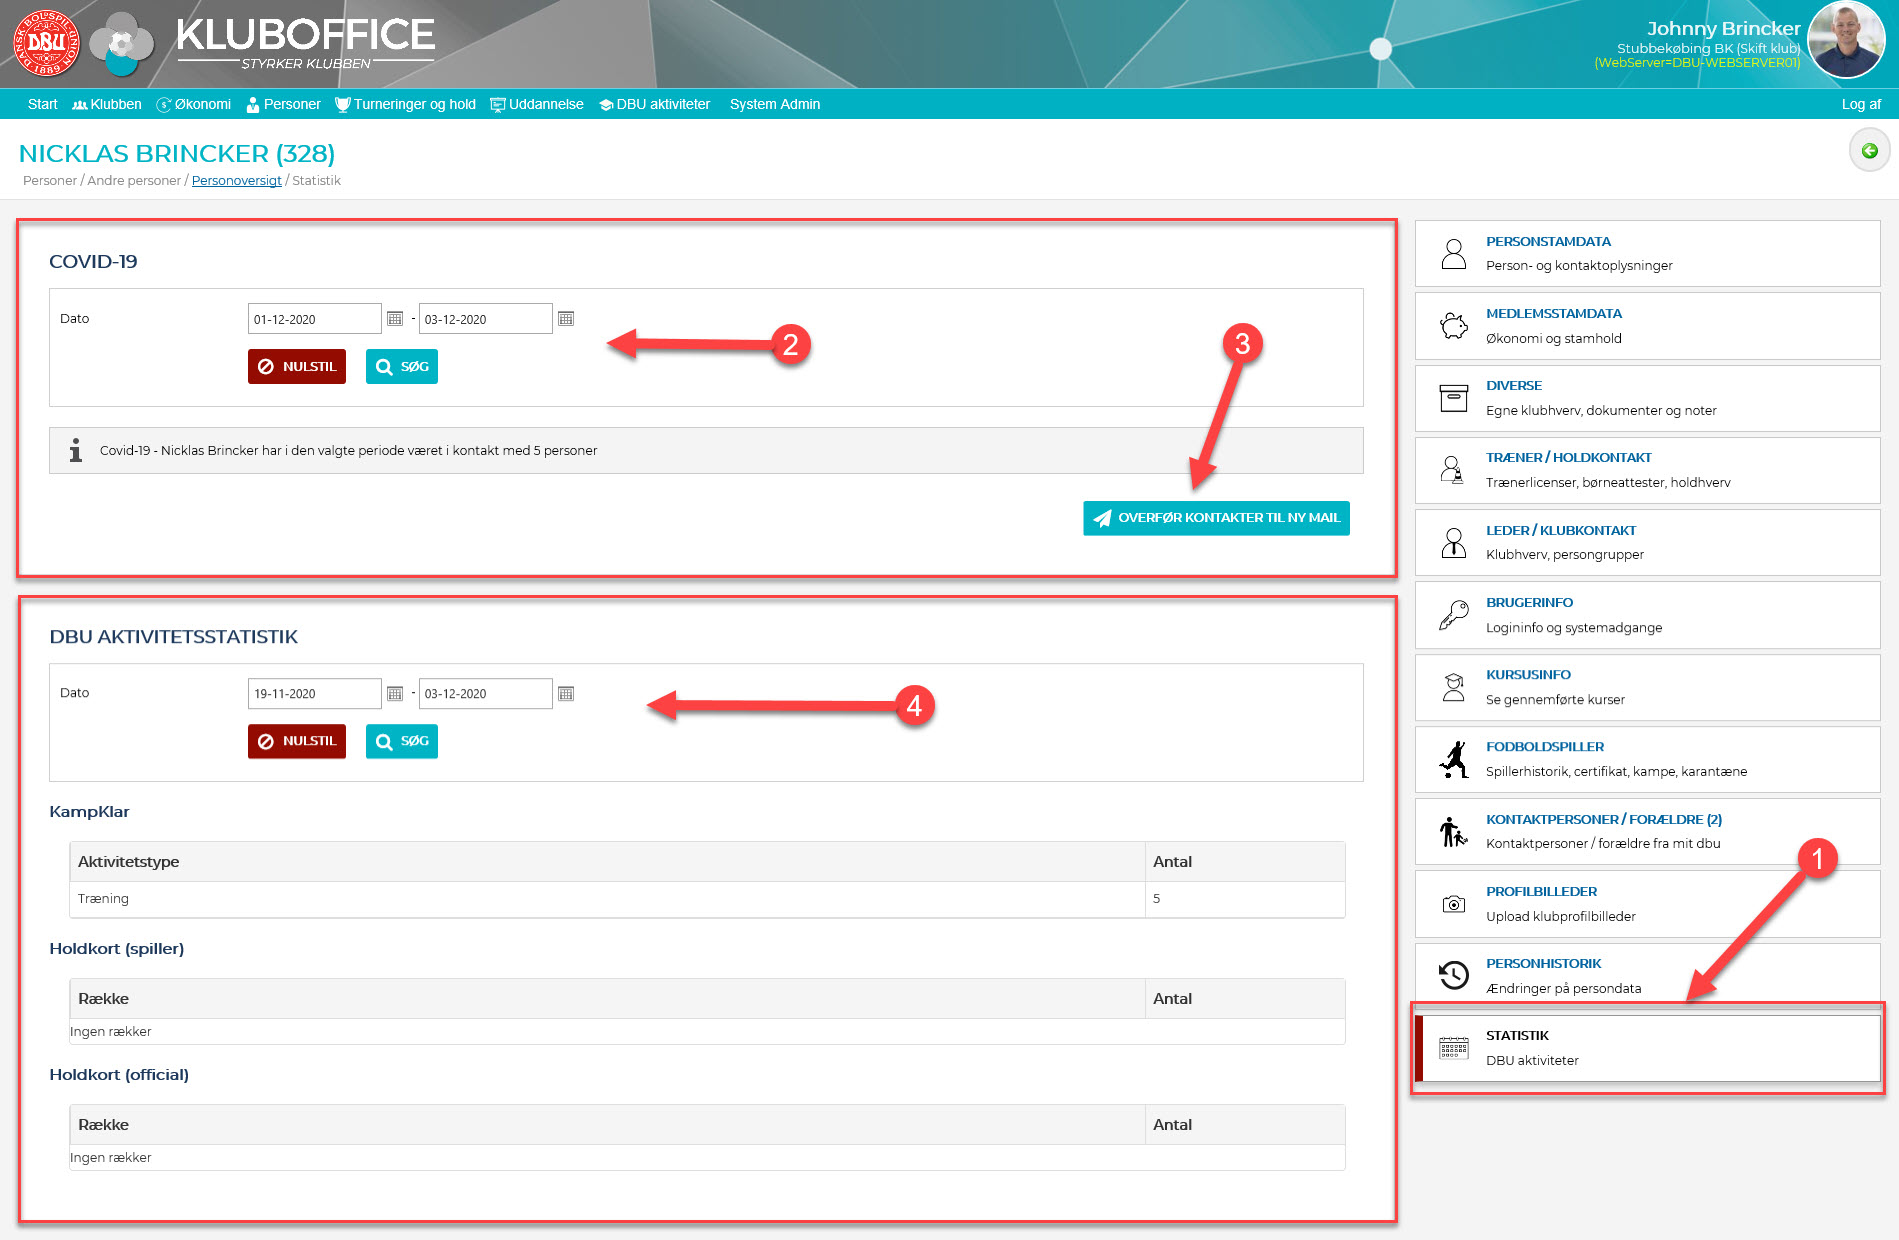Open calendar picker for COVID-19 start date
Viewport: 1899px width, 1240px height.
pyautogui.click(x=395, y=319)
